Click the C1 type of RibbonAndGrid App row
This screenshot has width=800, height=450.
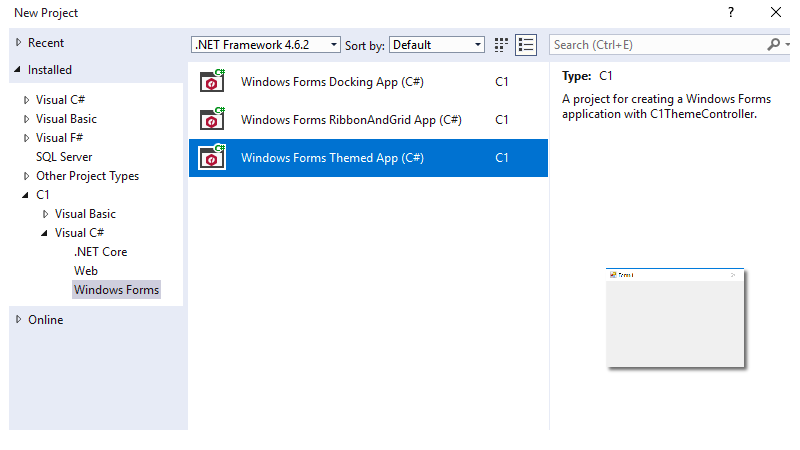[502, 119]
